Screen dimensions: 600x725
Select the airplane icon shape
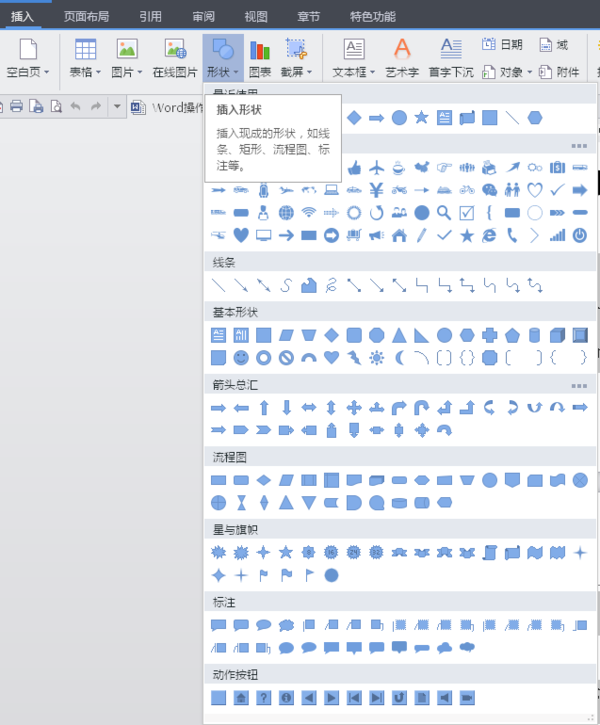point(377,167)
